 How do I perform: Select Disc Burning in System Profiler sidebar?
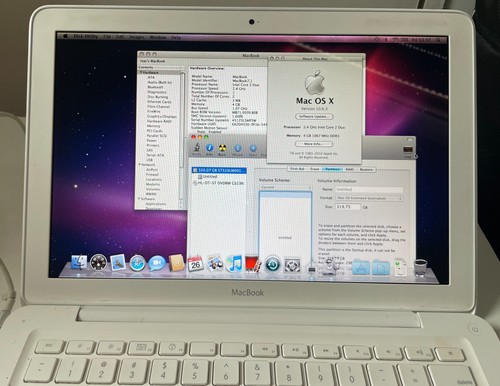click(158, 97)
